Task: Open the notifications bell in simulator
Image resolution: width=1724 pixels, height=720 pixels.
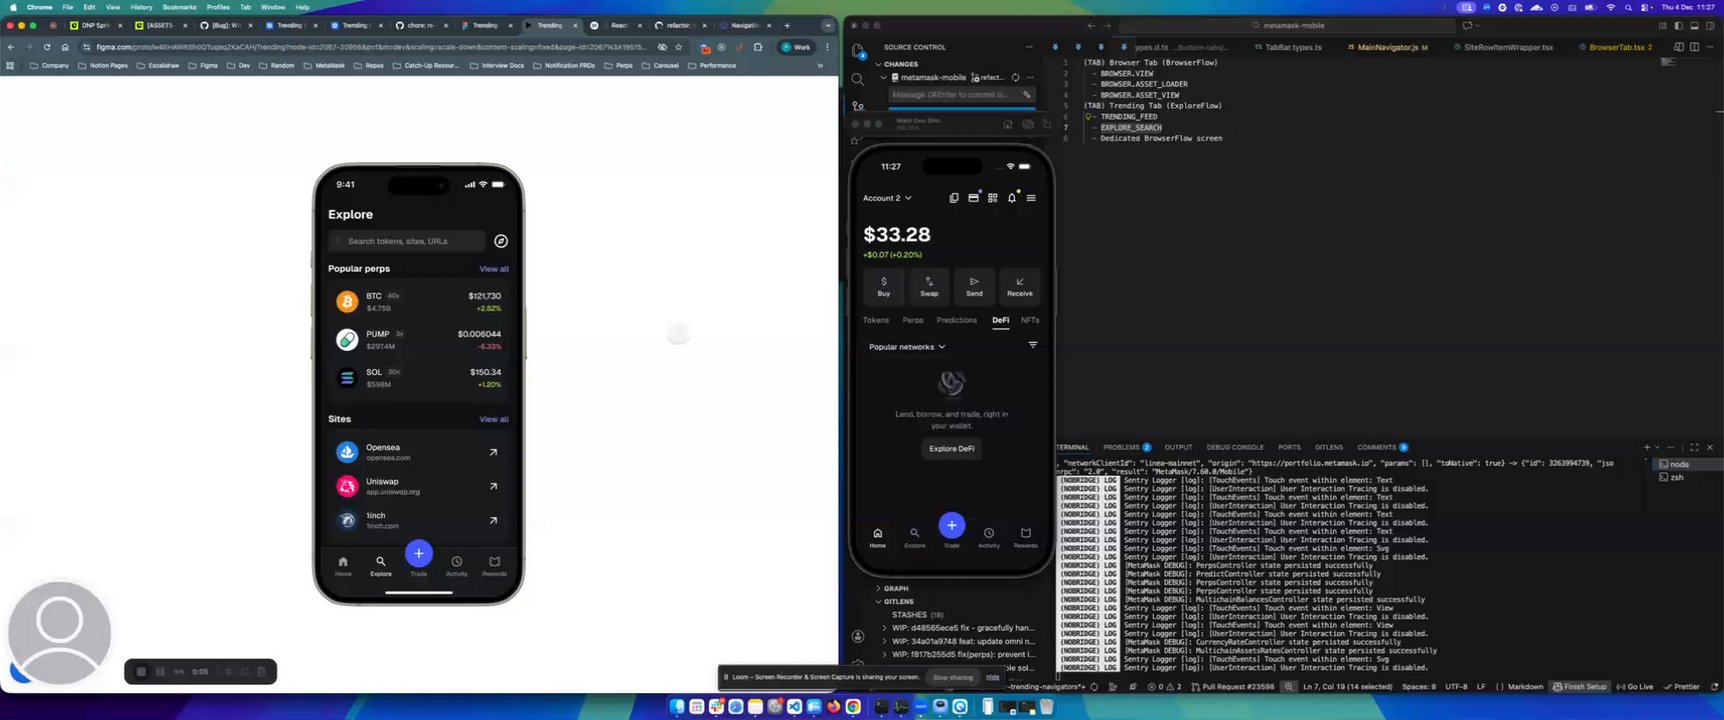Action: click(x=1012, y=198)
